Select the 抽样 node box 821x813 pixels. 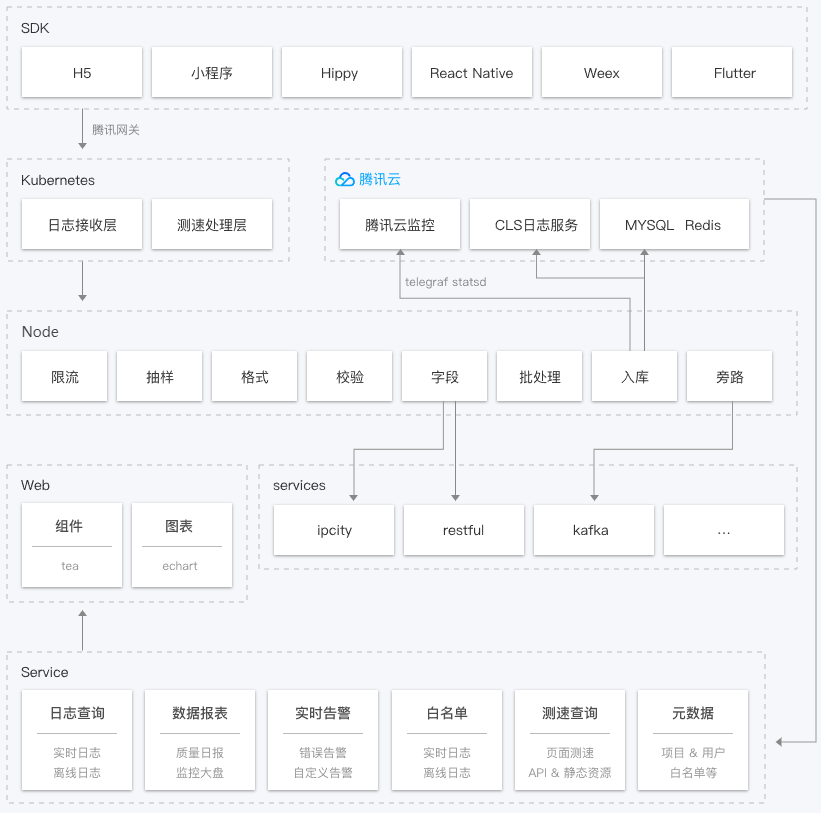[159, 376]
